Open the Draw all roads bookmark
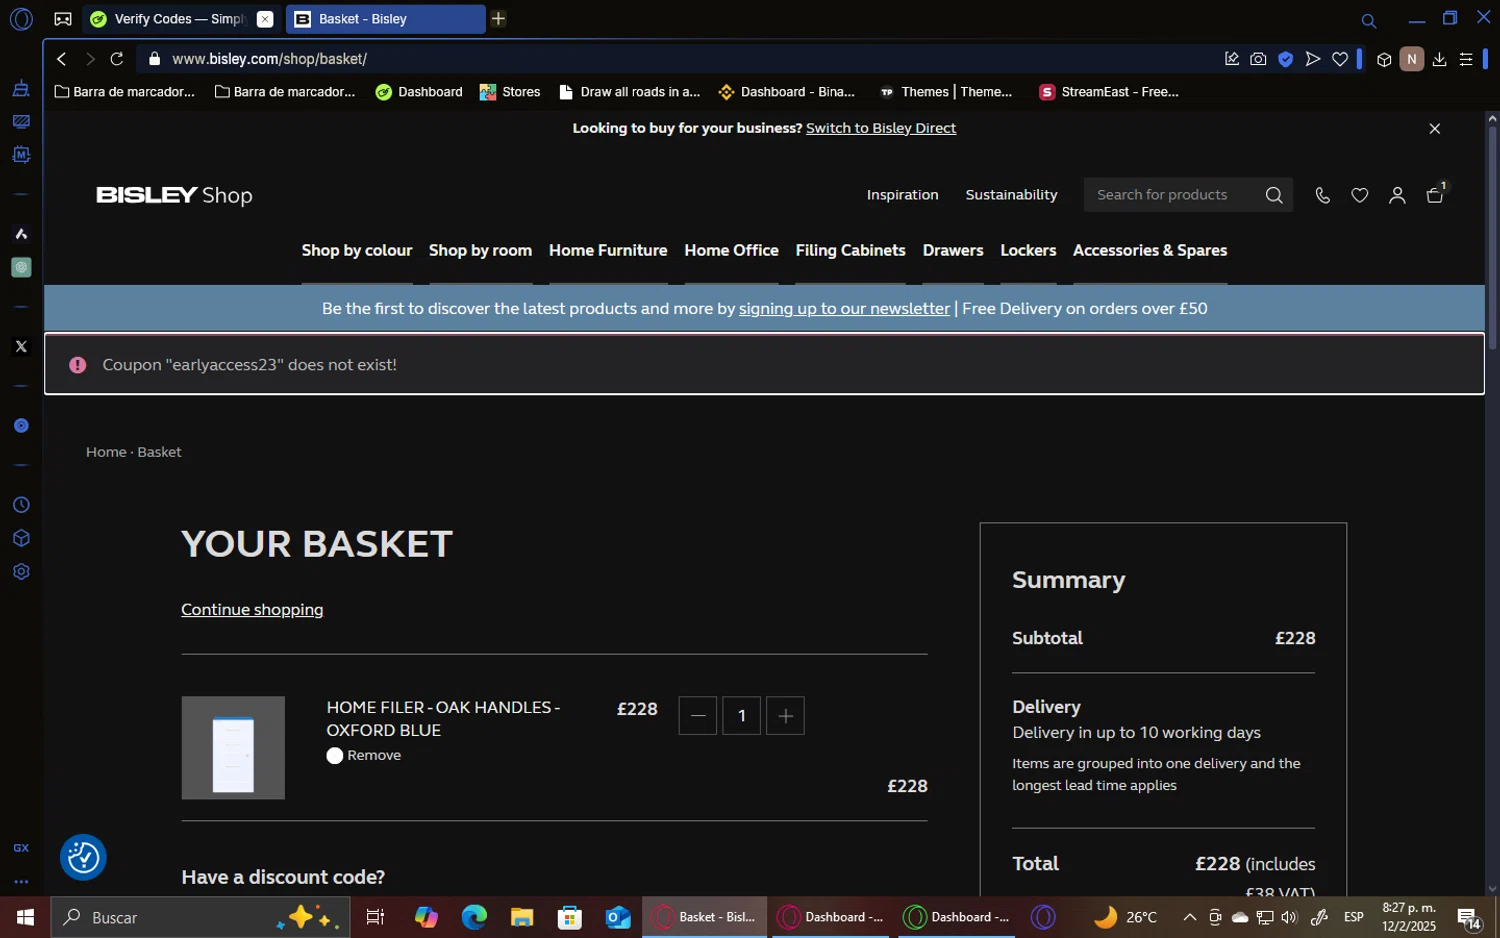 tap(629, 92)
